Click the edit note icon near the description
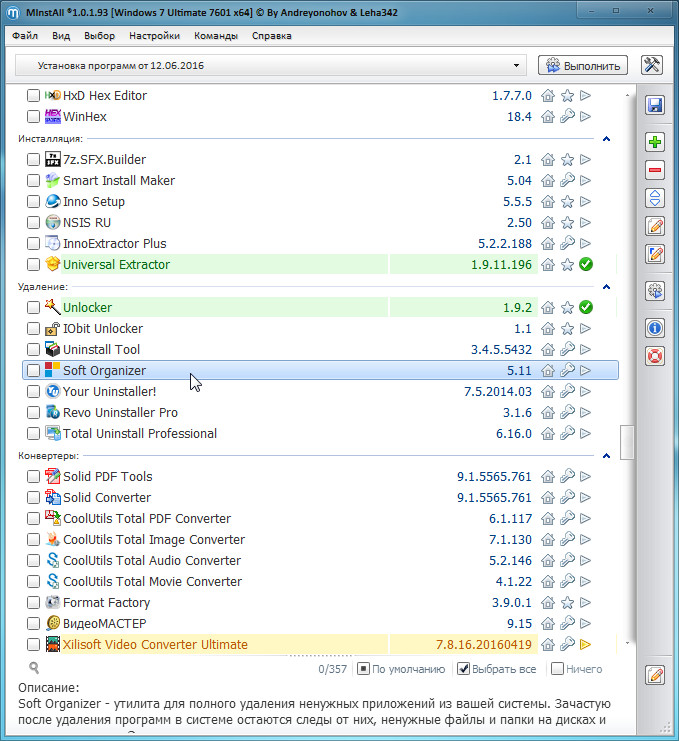 [655, 675]
